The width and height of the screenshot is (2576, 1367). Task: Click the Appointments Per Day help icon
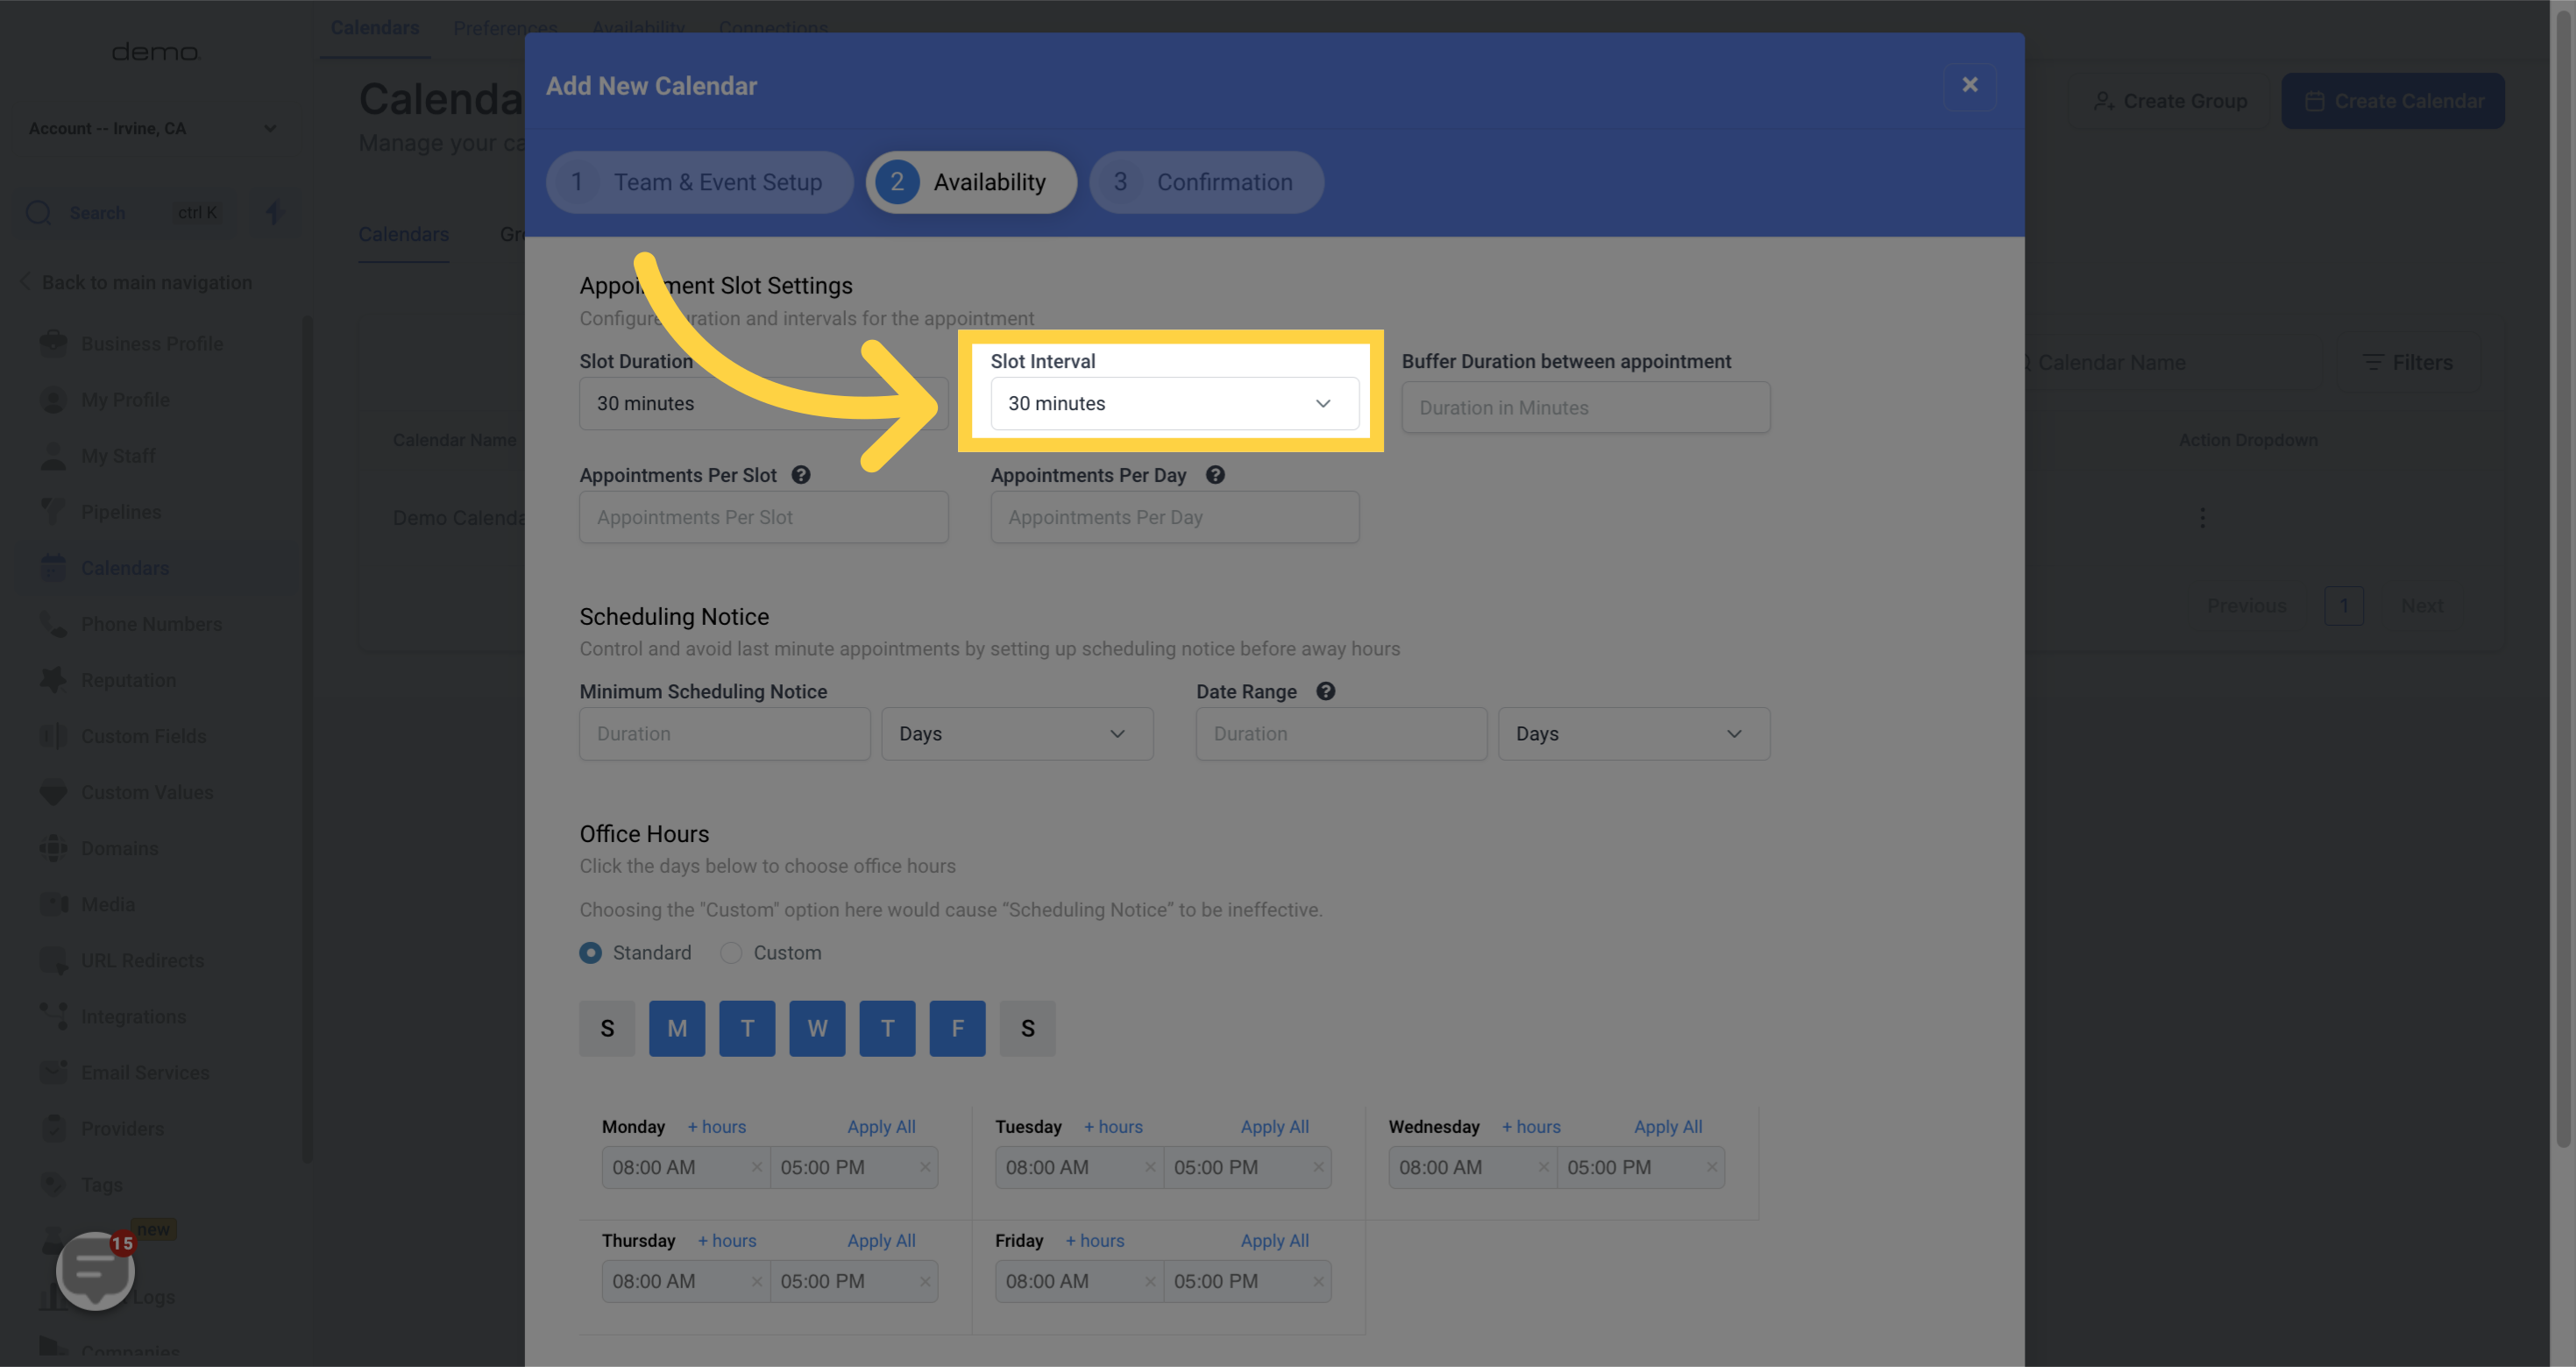1215,475
